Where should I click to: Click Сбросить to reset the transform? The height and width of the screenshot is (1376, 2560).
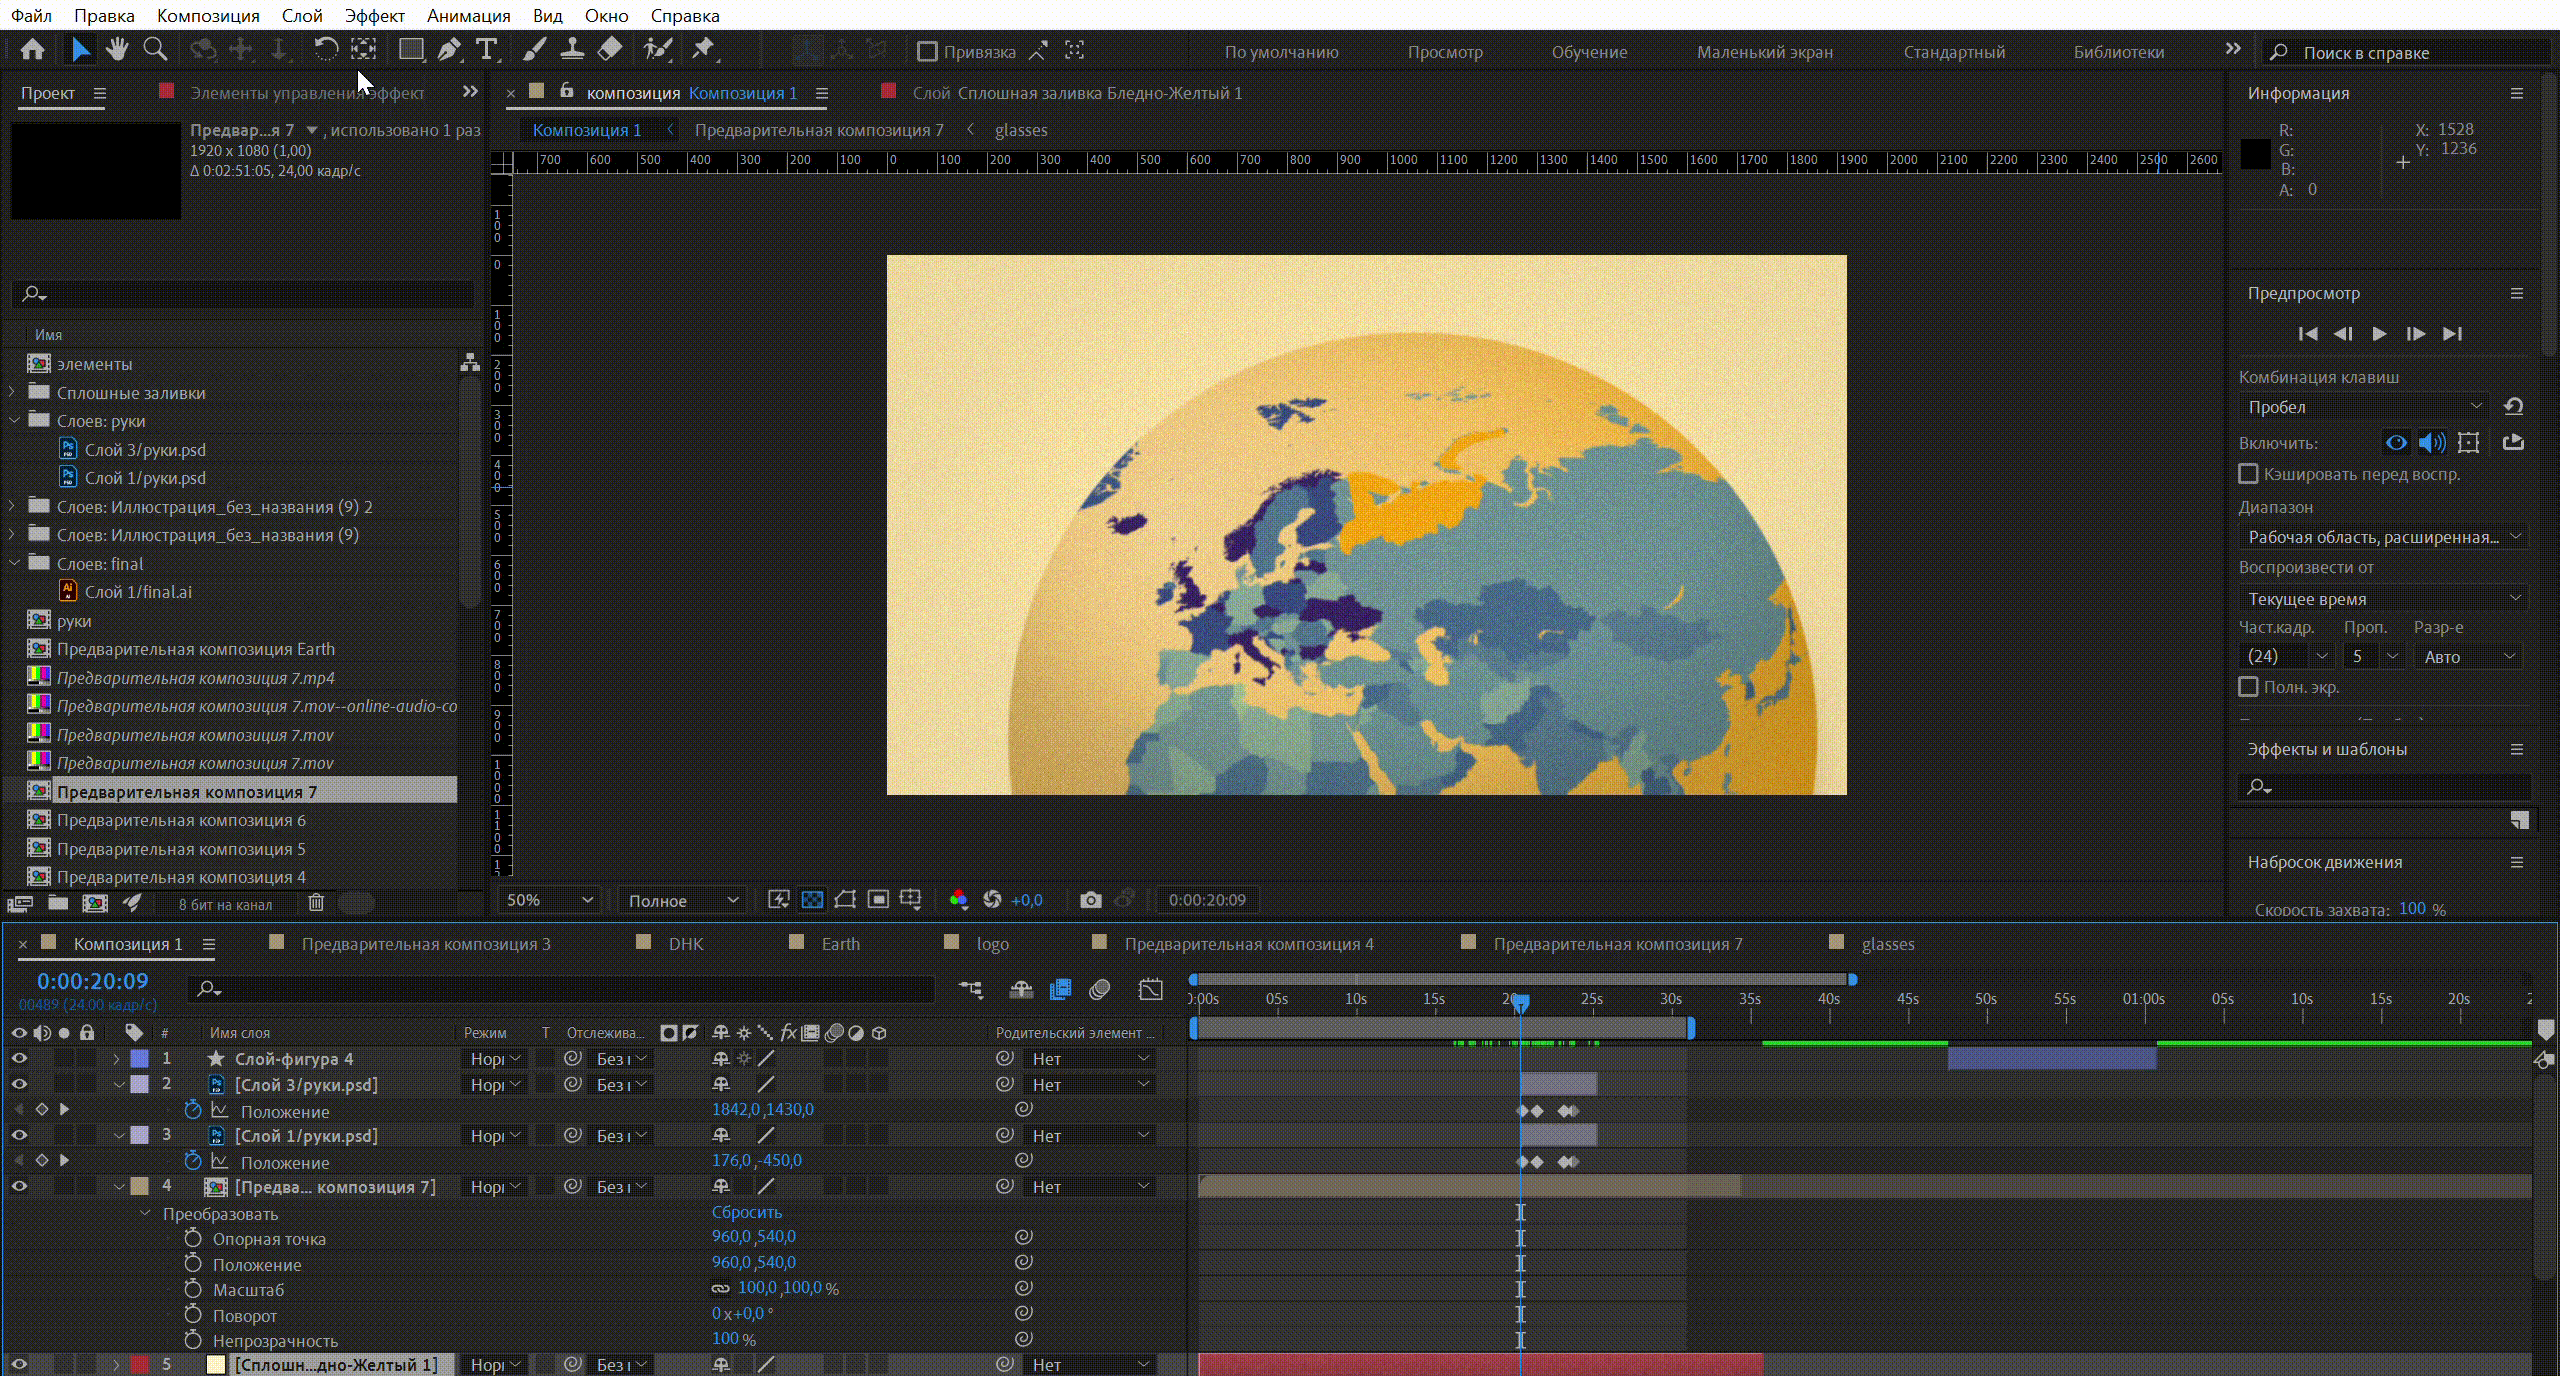click(x=746, y=1212)
